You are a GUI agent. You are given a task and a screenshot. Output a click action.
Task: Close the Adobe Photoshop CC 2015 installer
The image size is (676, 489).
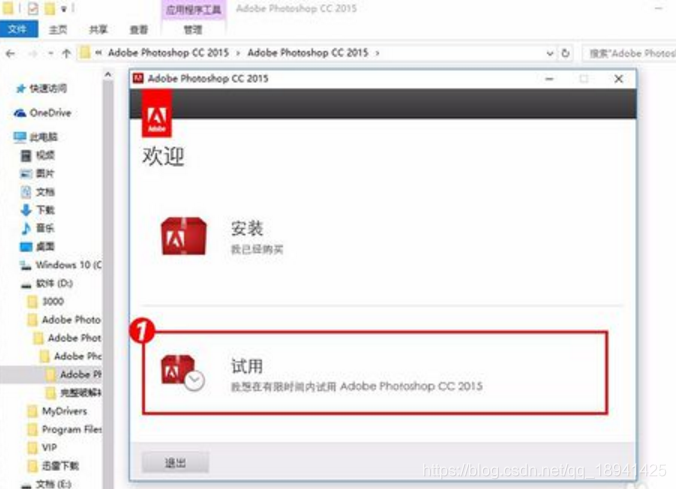click(x=619, y=79)
